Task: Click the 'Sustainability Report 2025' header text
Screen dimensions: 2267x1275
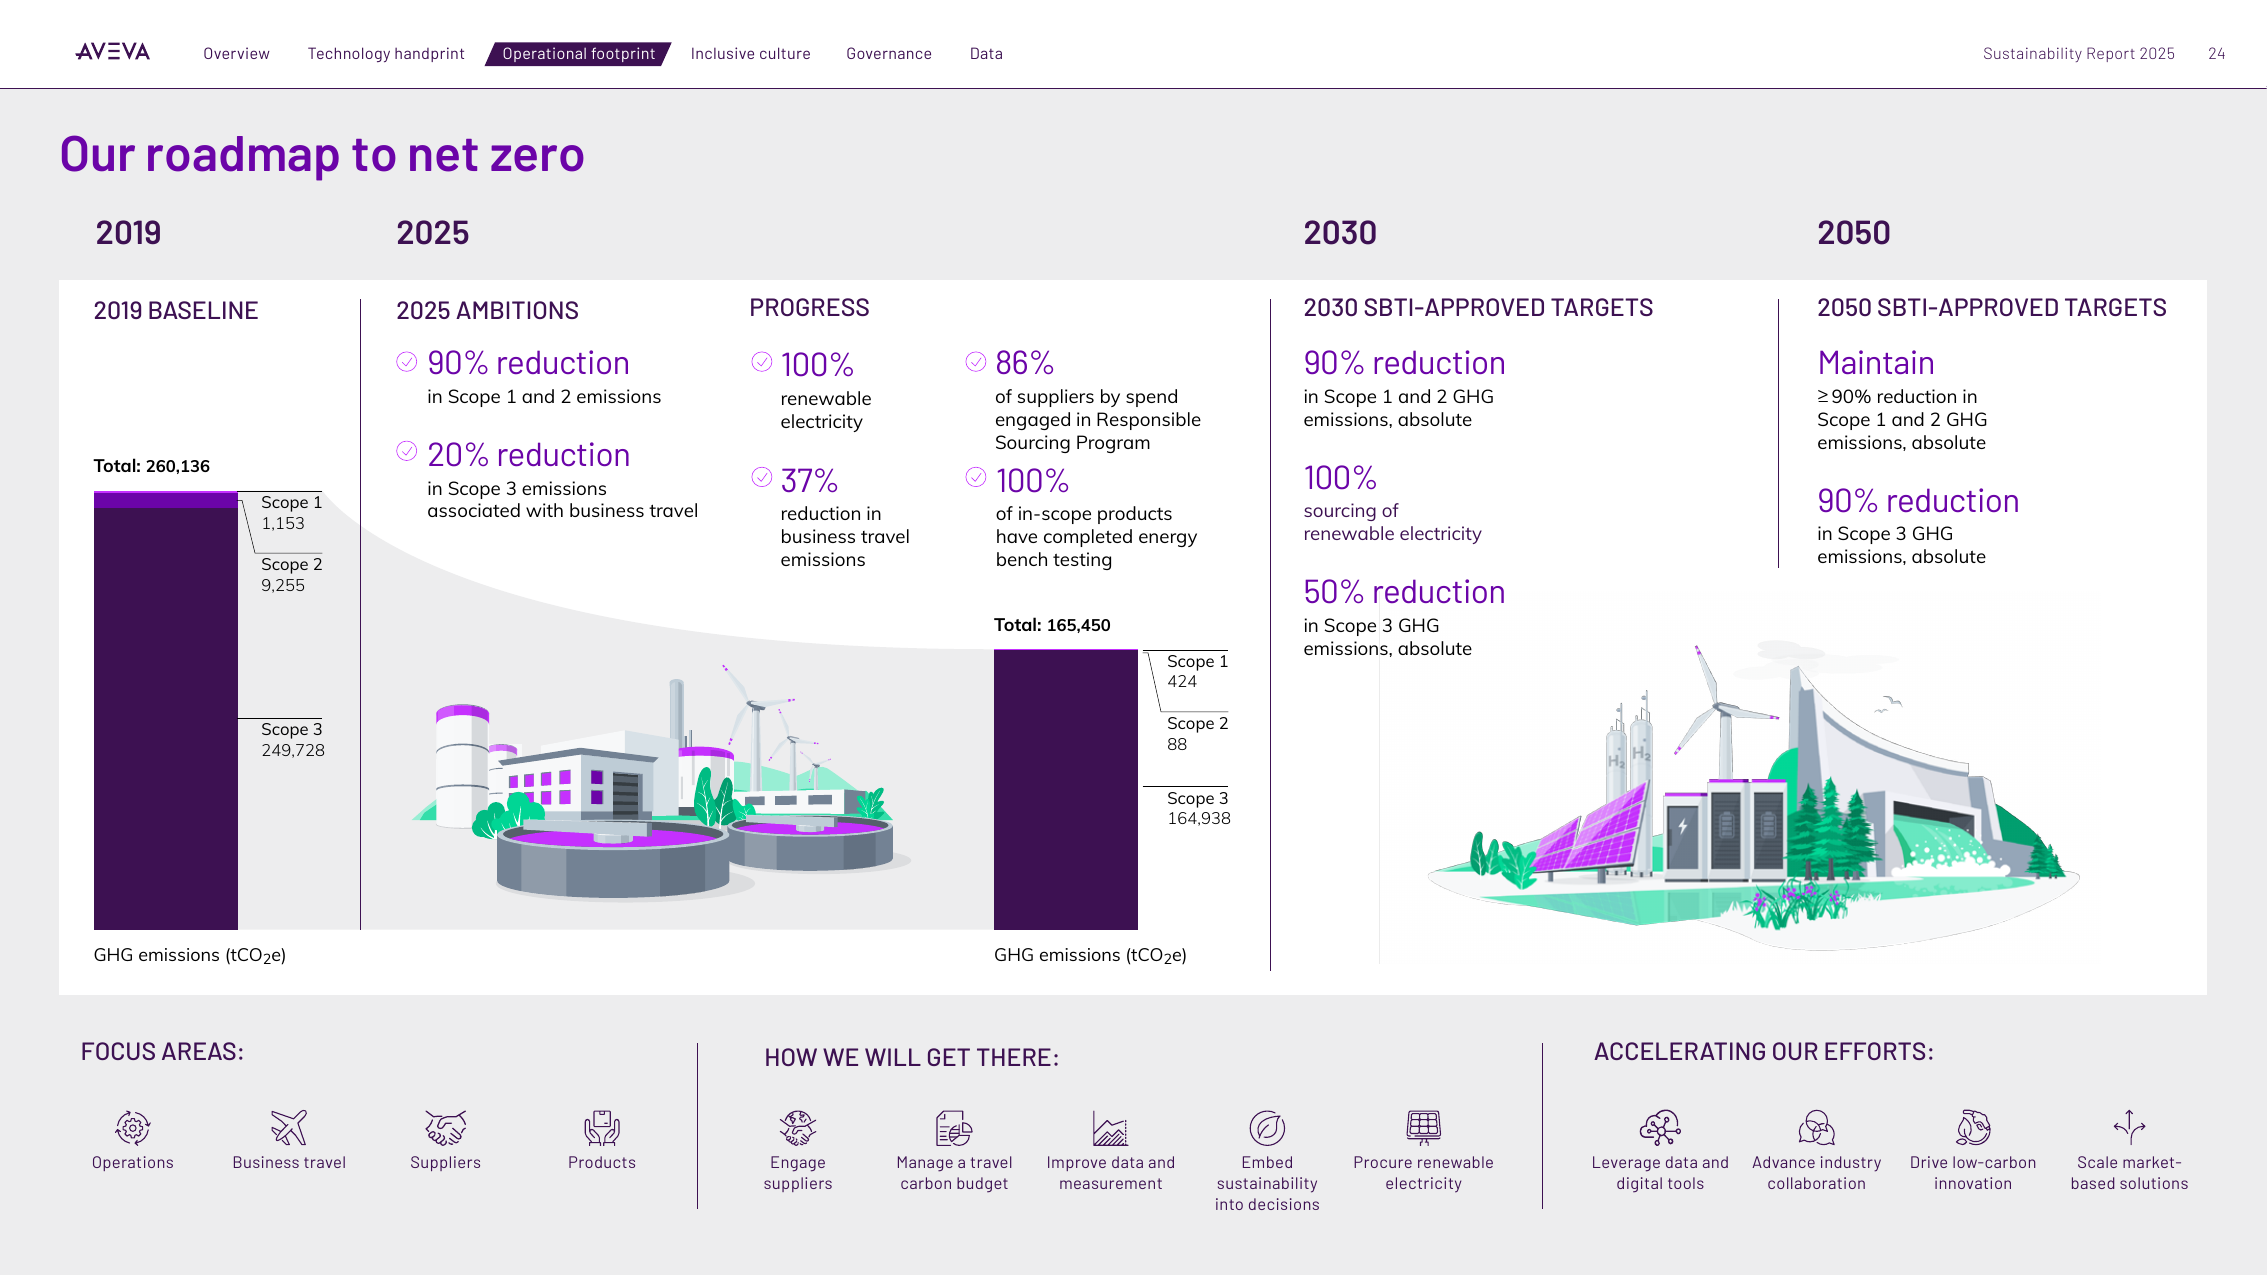Action: tap(2078, 54)
